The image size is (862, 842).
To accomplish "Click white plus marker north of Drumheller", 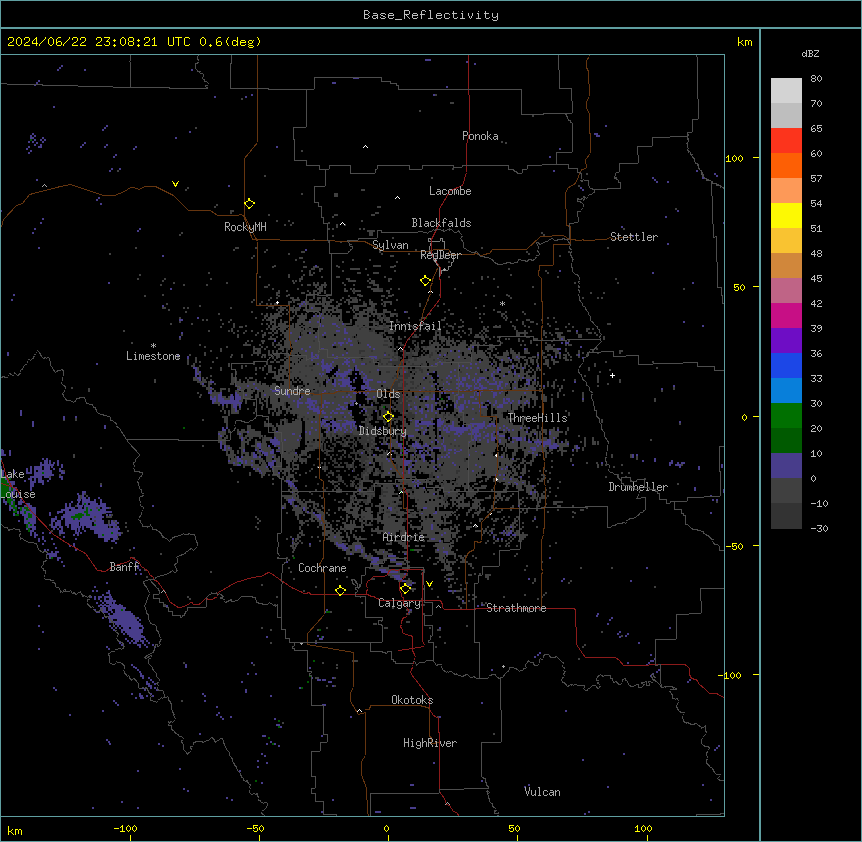I will click(x=612, y=375).
